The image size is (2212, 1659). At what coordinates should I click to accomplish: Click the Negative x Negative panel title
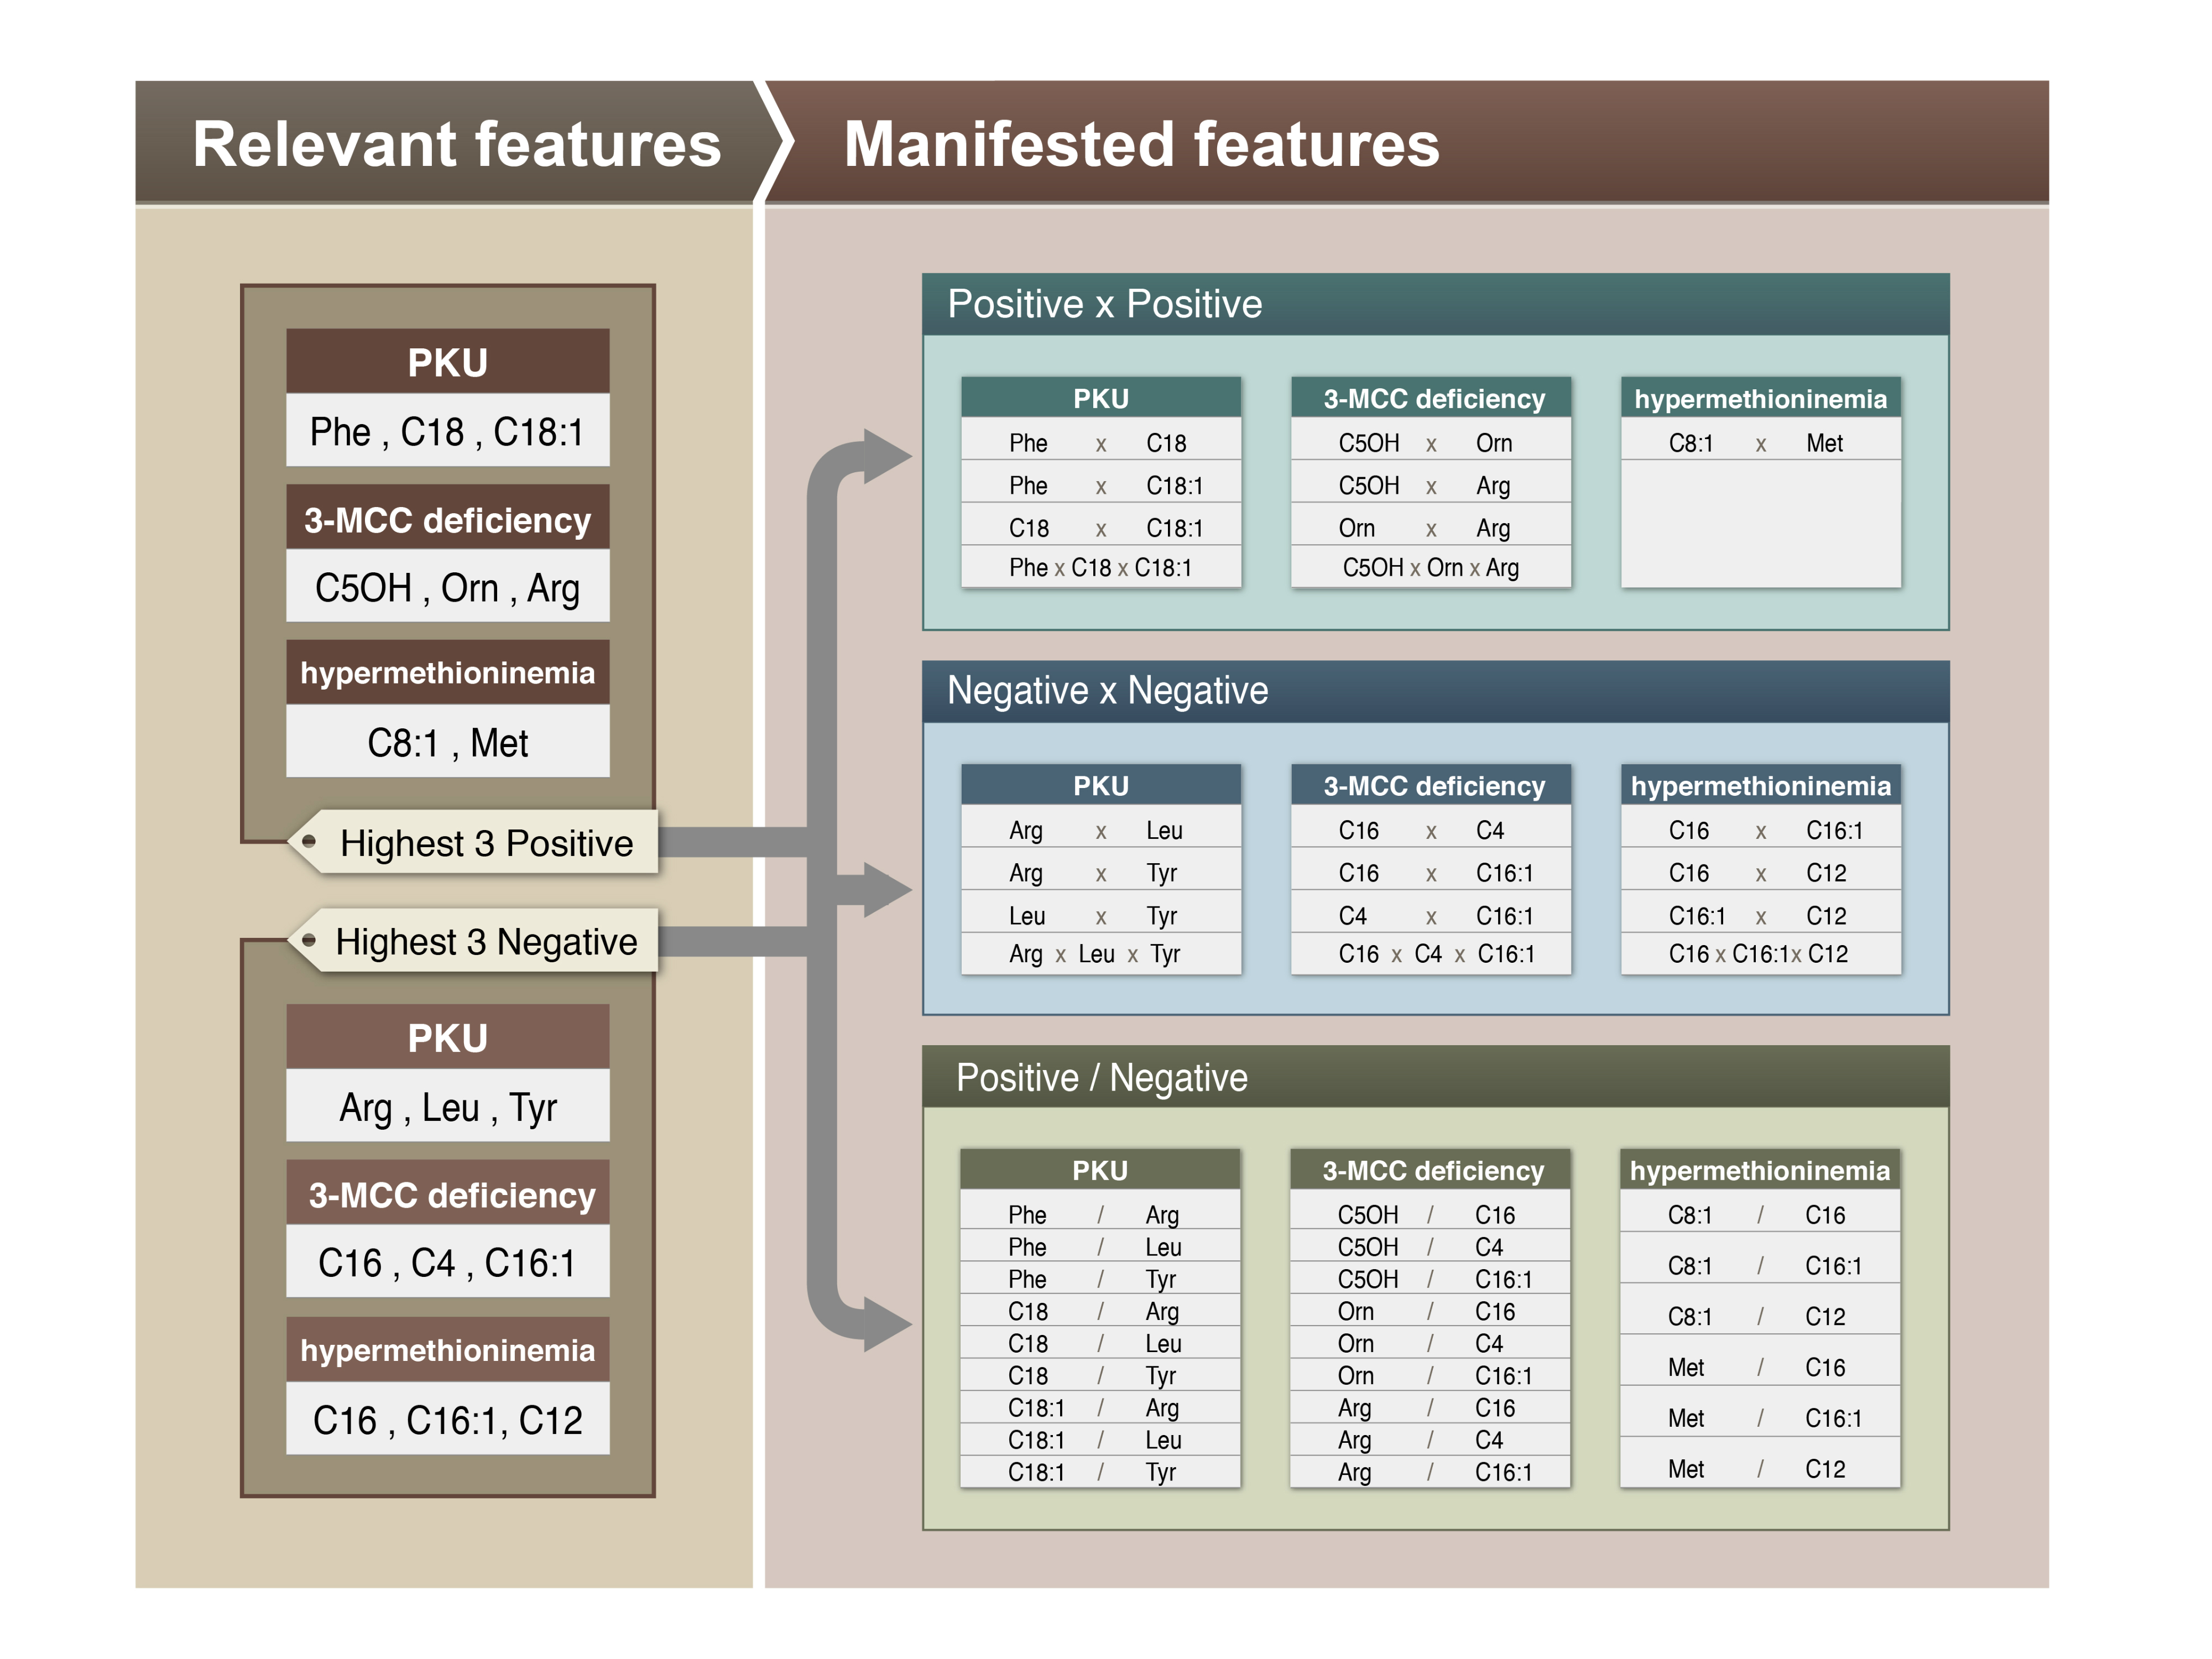tap(1107, 691)
